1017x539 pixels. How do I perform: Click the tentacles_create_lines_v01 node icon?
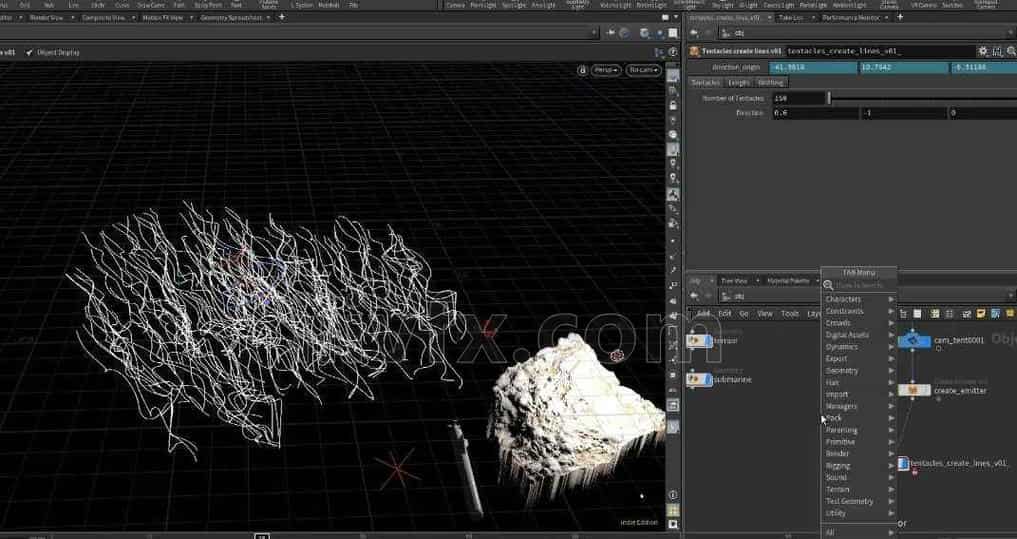tap(903, 464)
